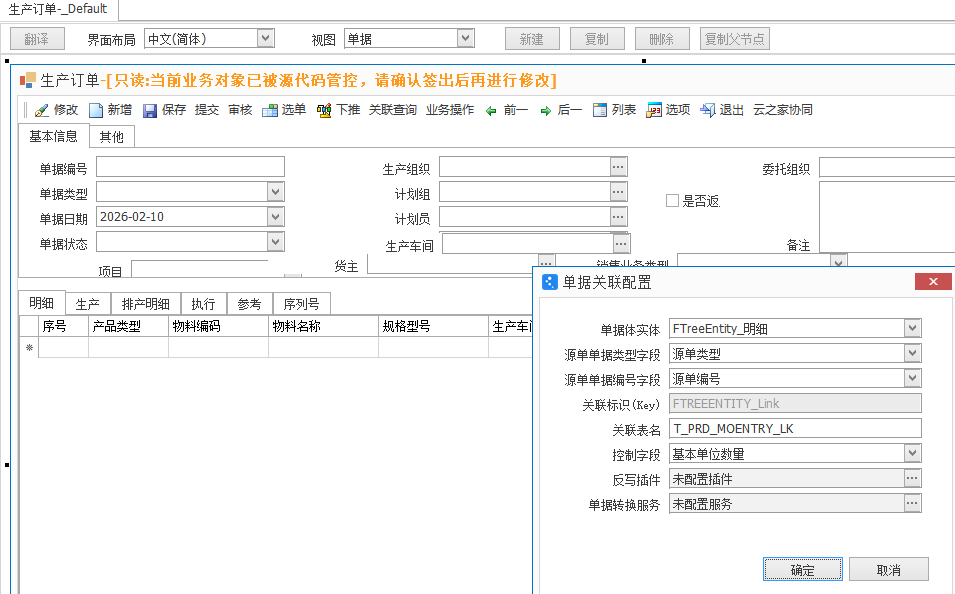Click the 修改 (Modify) pencil icon

point(42,111)
